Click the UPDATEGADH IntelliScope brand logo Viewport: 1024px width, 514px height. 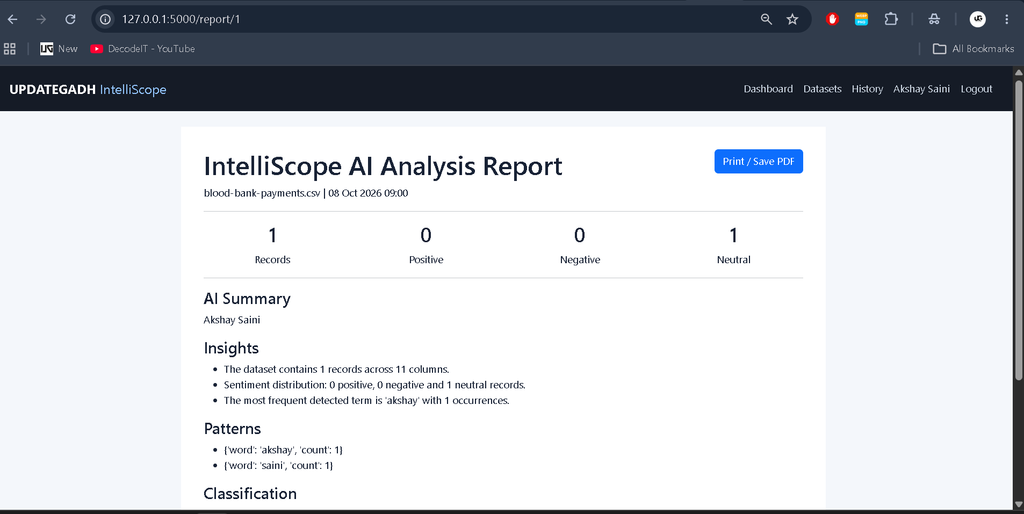tap(88, 89)
